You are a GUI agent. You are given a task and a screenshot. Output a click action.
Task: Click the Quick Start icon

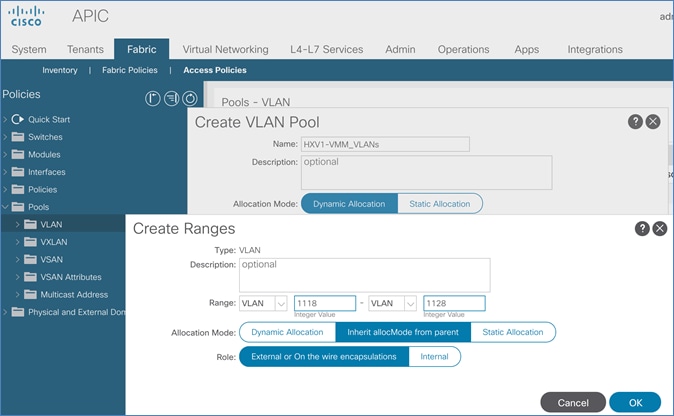tap(18, 119)
